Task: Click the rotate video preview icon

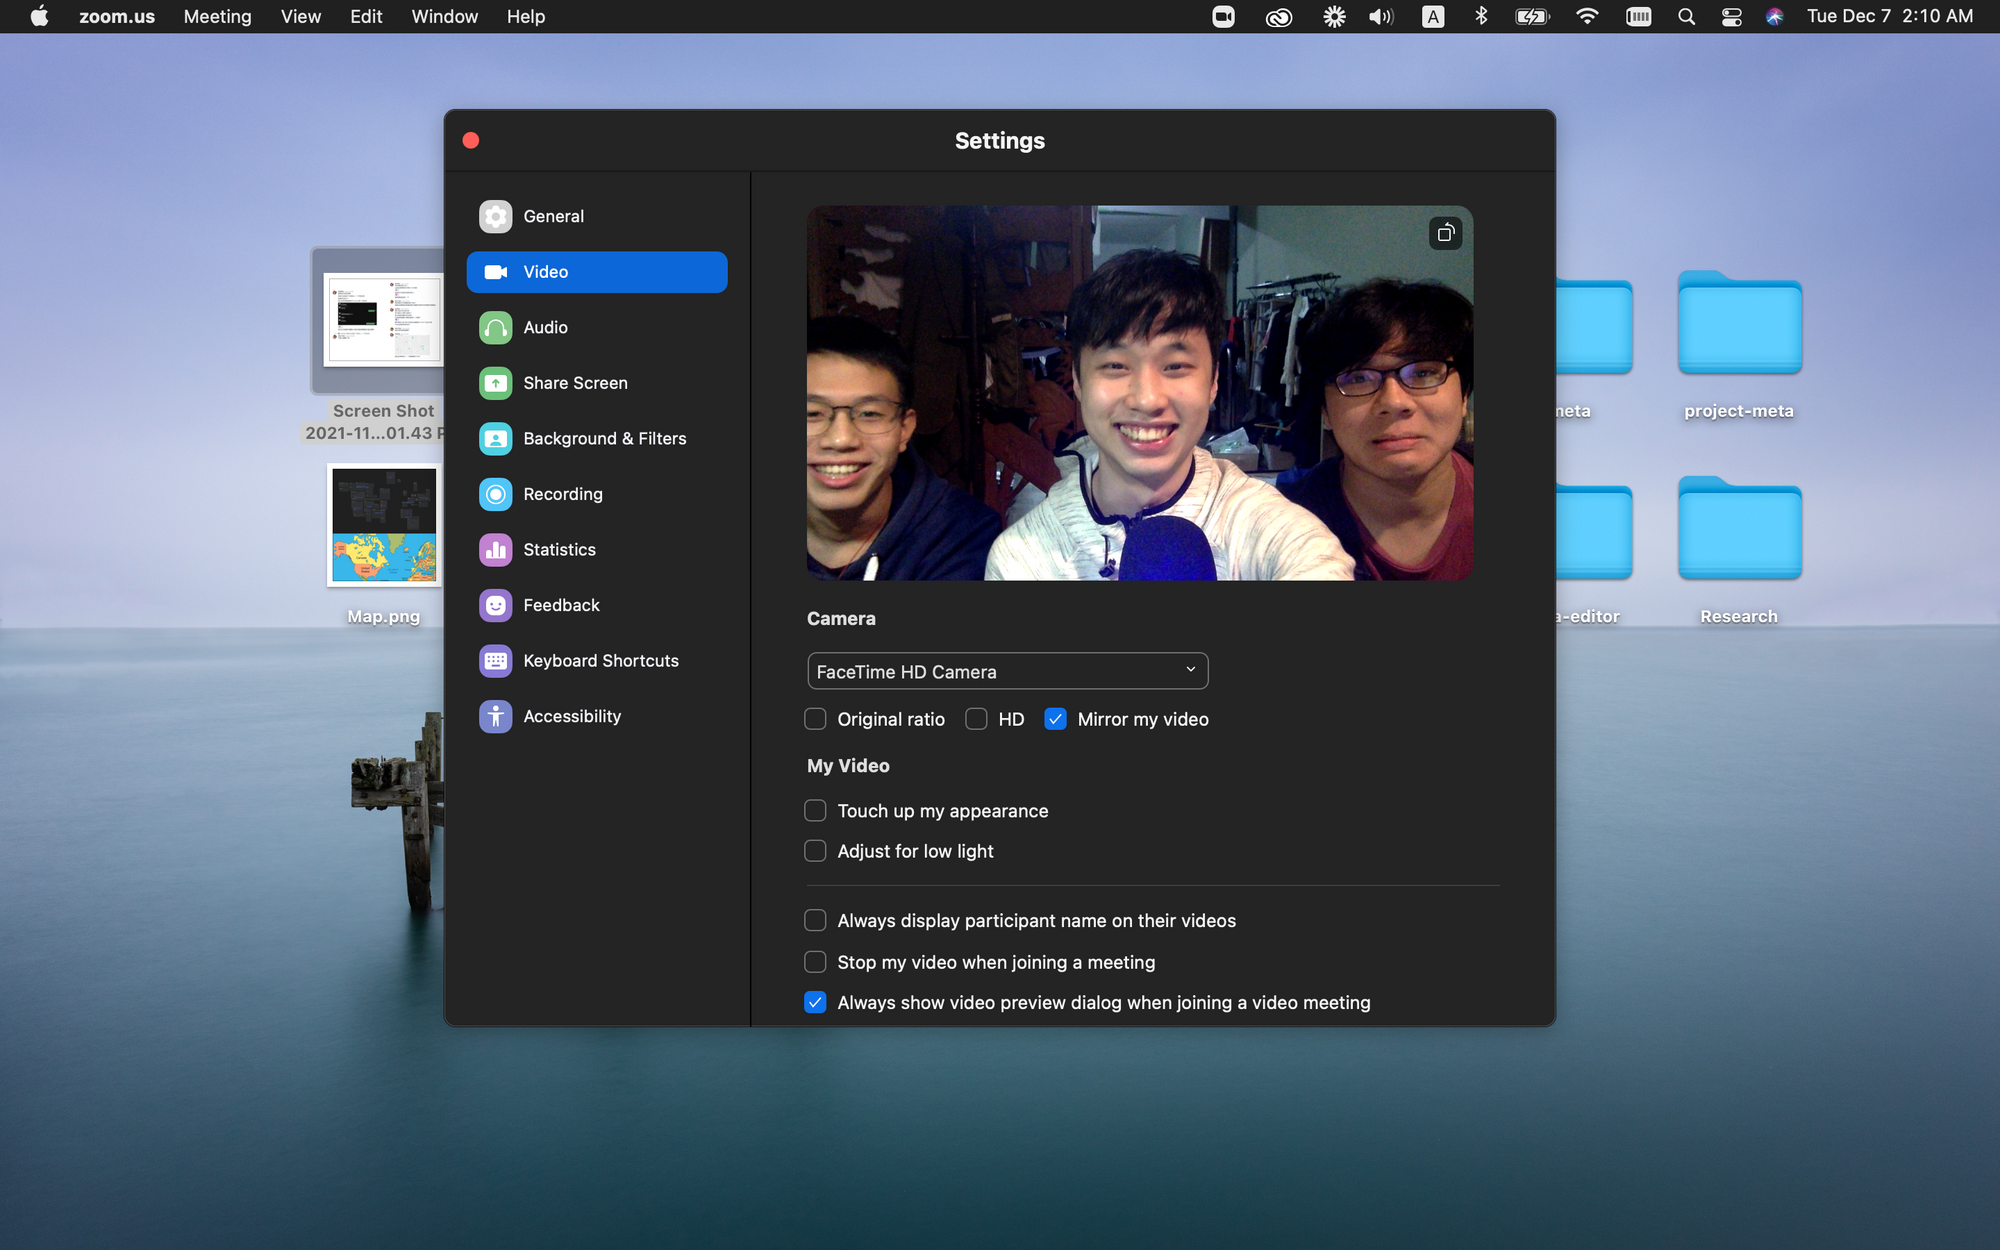Action: point(1445,234)
